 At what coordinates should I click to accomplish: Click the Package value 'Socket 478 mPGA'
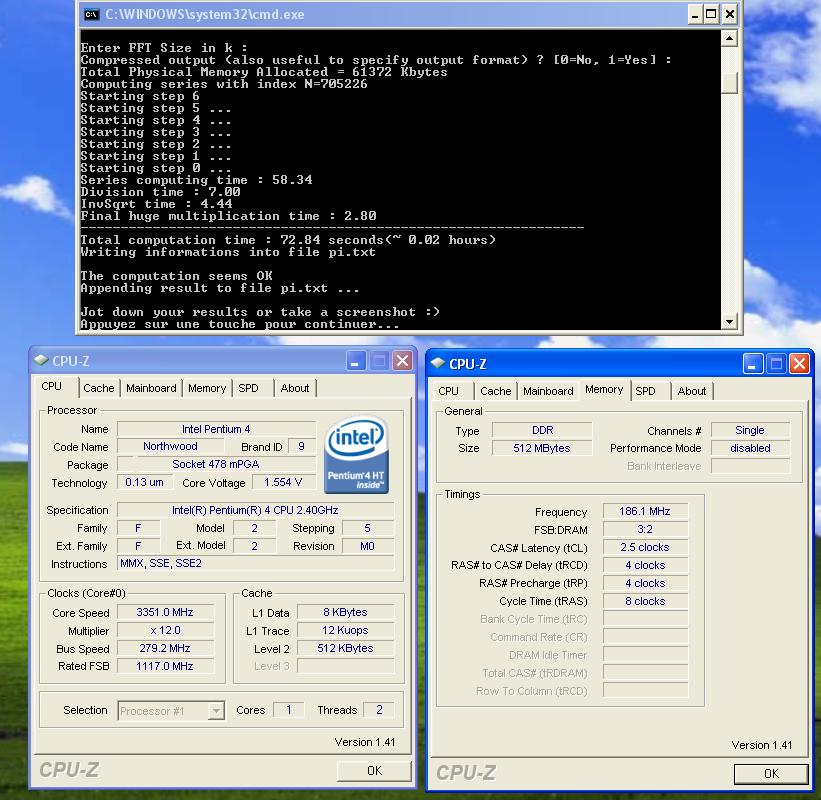[216, 464]
